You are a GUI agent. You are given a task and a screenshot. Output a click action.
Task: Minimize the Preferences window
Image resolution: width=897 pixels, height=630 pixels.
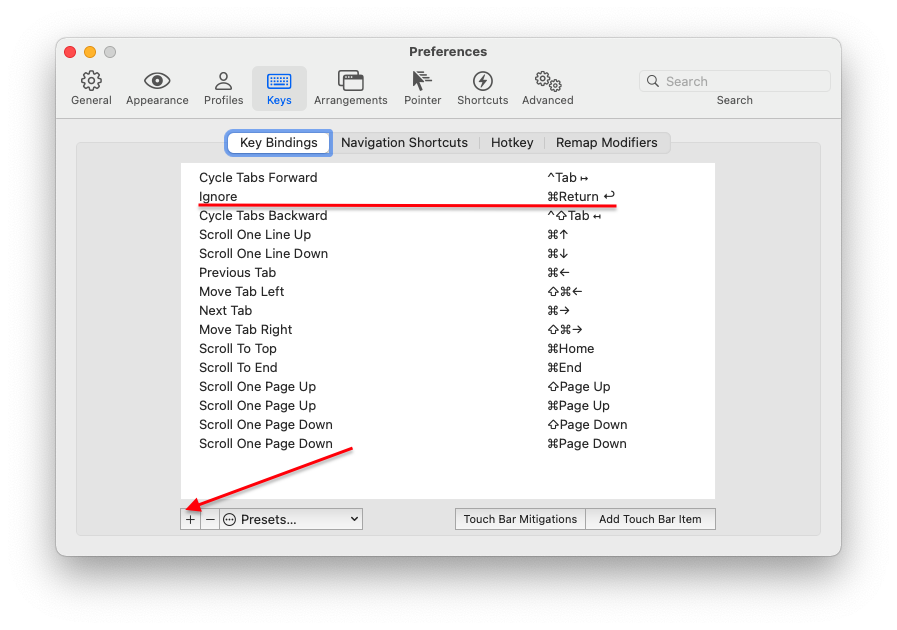90,52
